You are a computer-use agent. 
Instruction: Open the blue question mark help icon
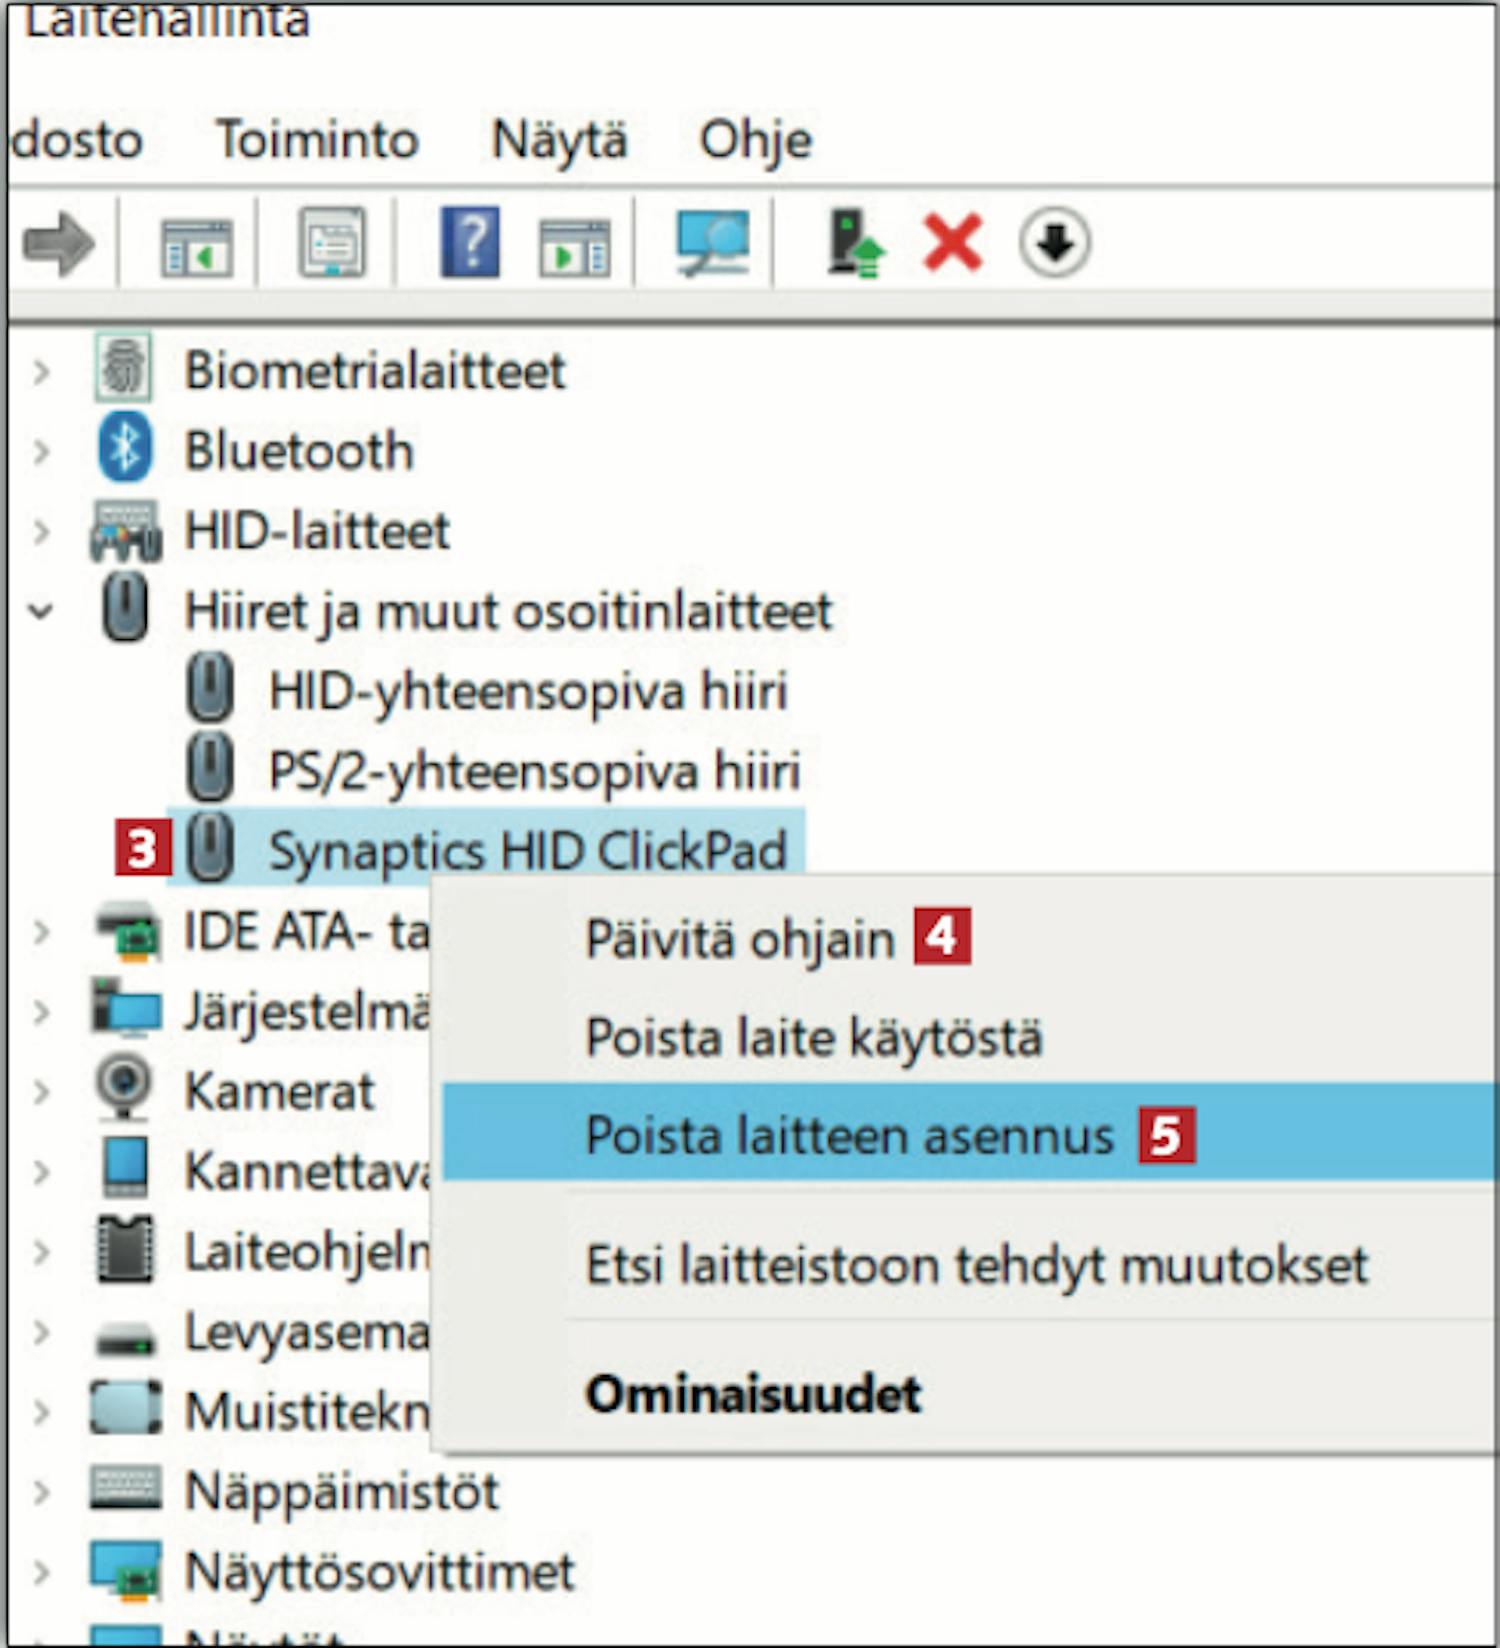point(470,242)
